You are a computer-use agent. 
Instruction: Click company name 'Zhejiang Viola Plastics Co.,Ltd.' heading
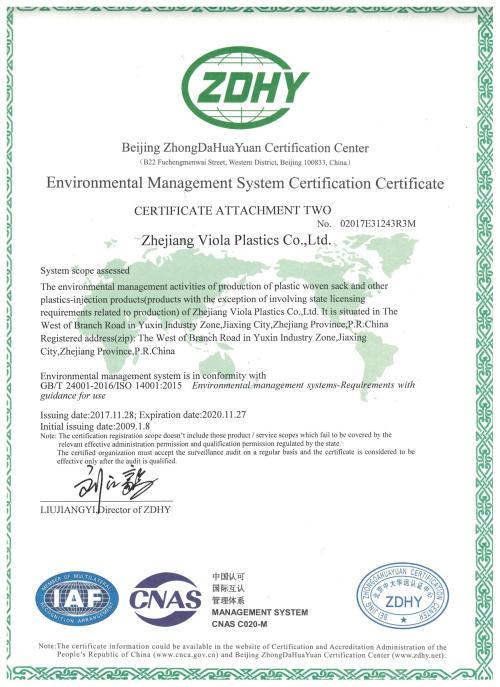click(236, 240)
